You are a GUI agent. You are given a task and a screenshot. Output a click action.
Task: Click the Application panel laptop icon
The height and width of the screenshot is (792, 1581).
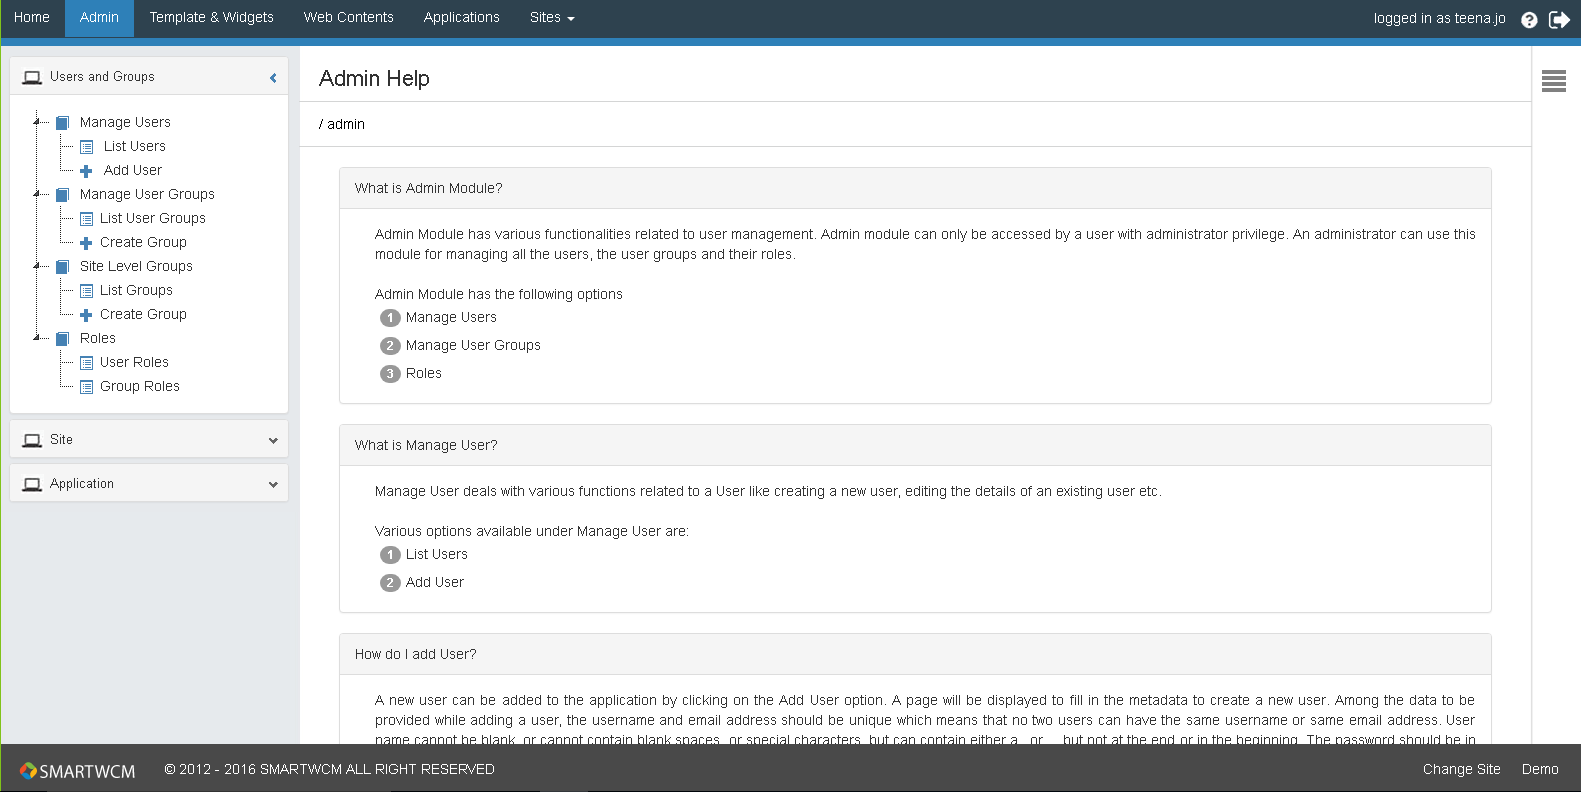[32, 484]
